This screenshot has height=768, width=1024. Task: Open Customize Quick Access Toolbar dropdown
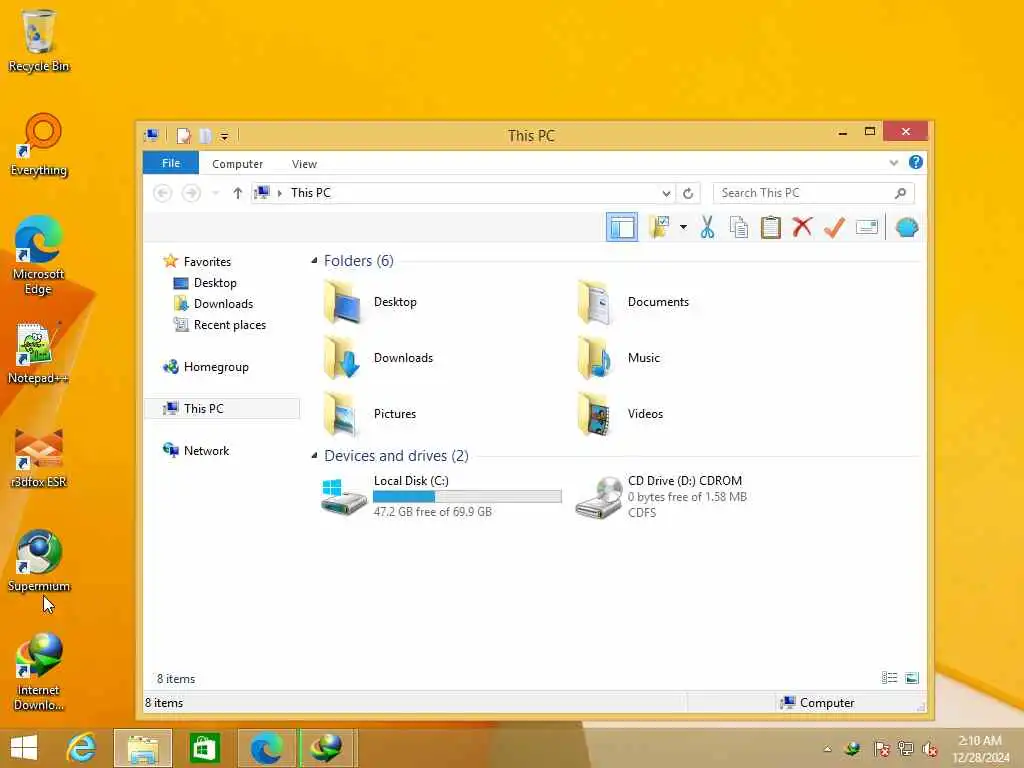point(224,136)
